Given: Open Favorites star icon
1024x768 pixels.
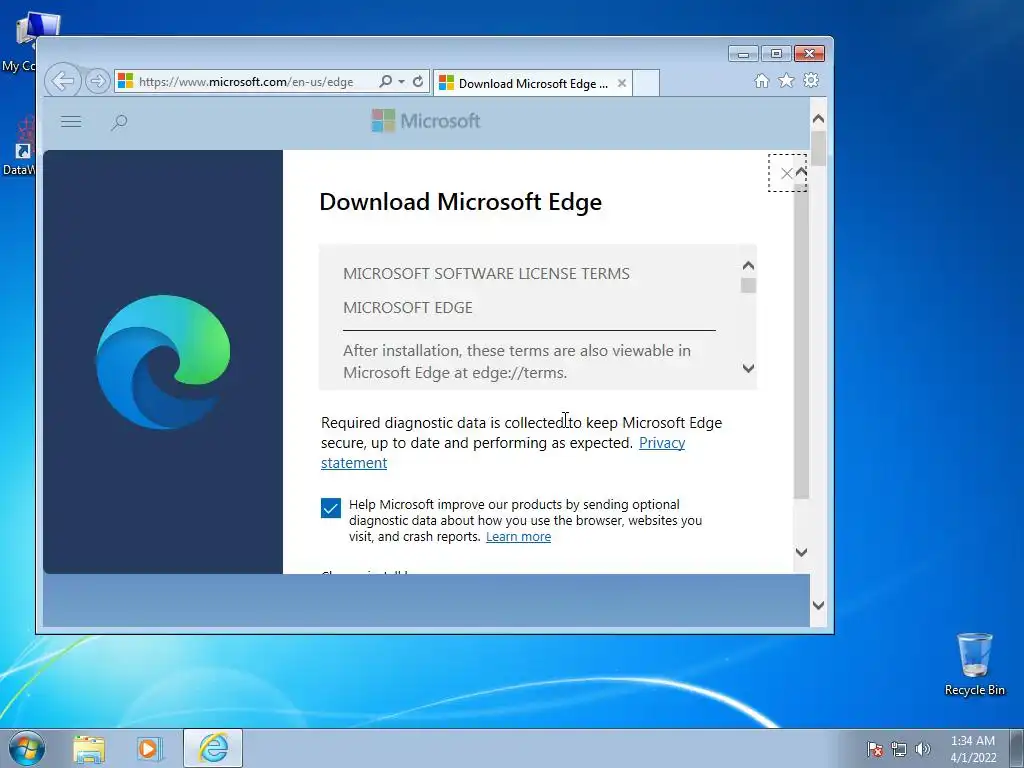Looking at the screenshot, I should [786, 80].
